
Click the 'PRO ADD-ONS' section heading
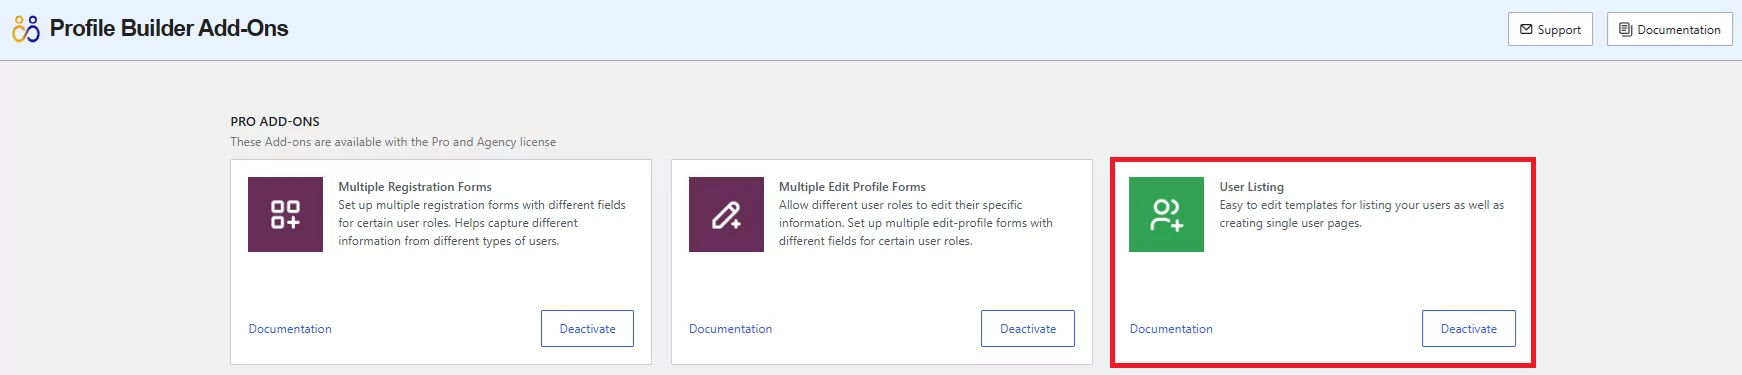[275, 122]
